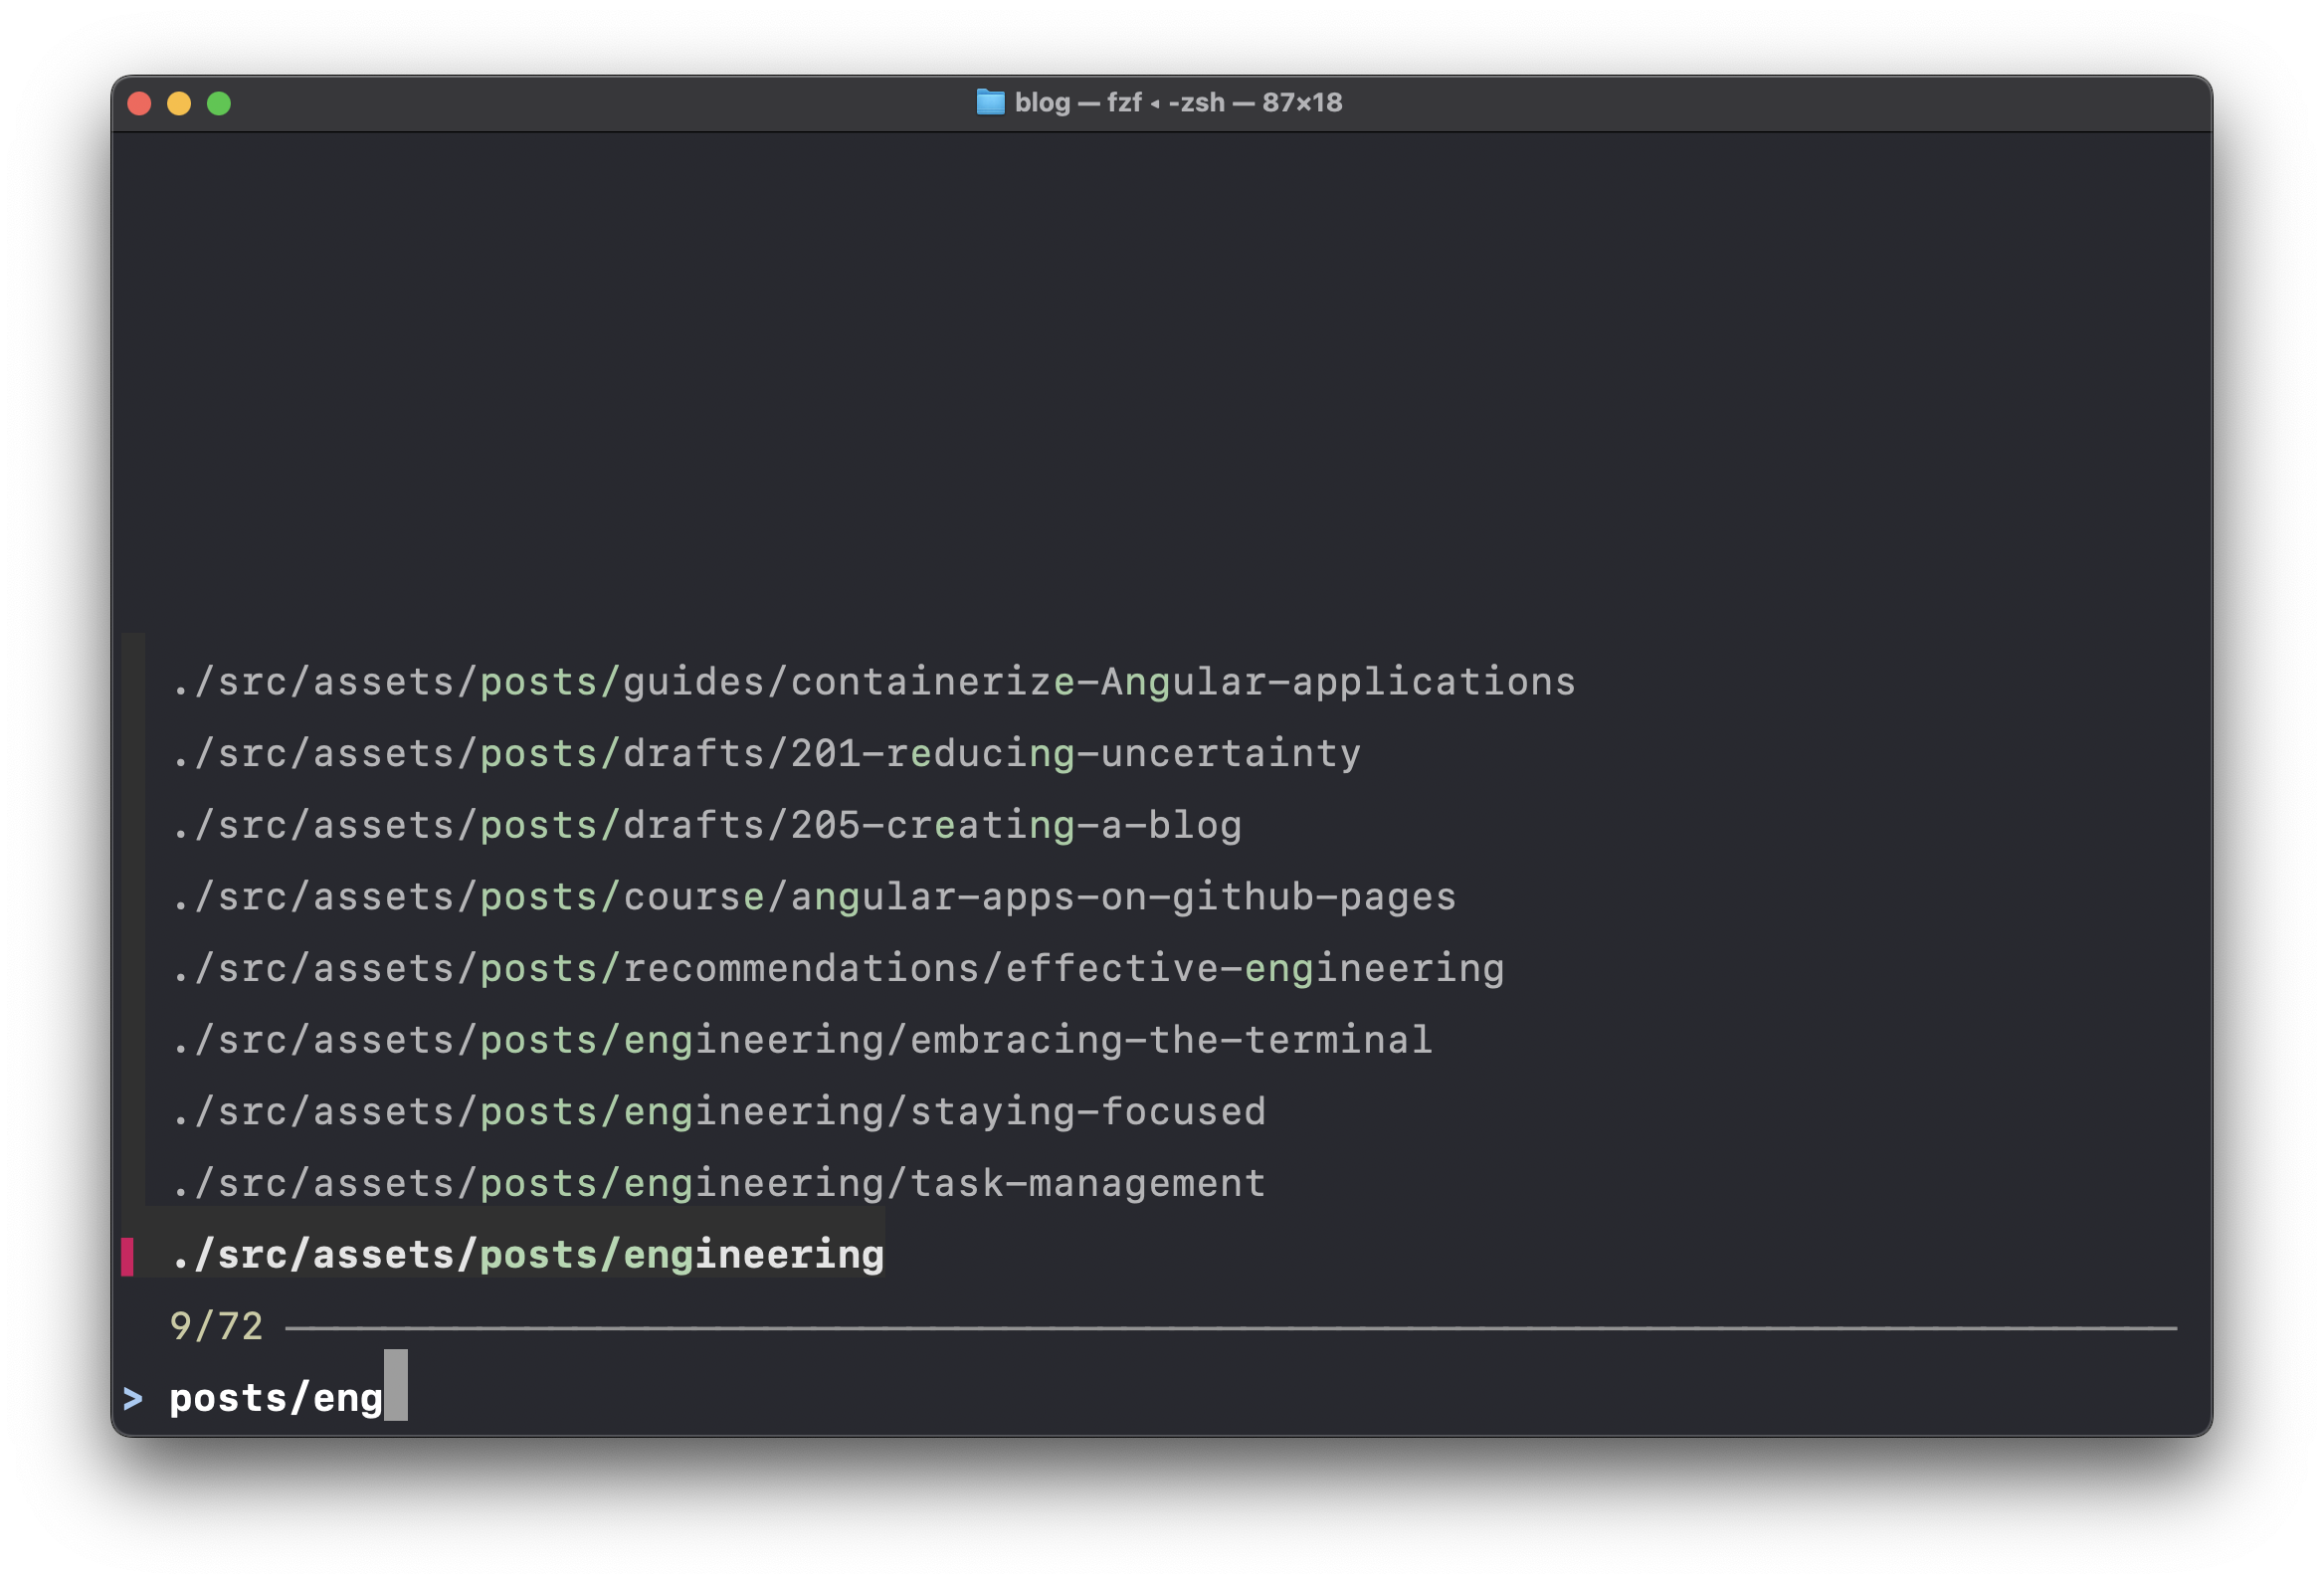This screenshot has height=1584, width=2324.
Task: Click the red close window button
Action: 140,104
